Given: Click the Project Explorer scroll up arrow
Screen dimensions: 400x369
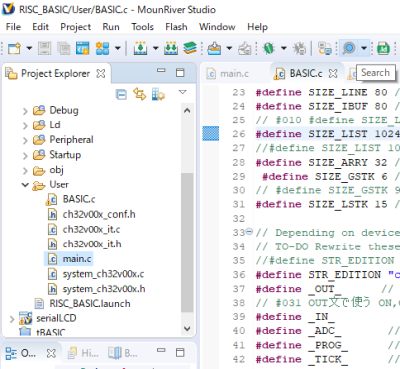Looking at the screenshot, I should [x=187, y=110].
